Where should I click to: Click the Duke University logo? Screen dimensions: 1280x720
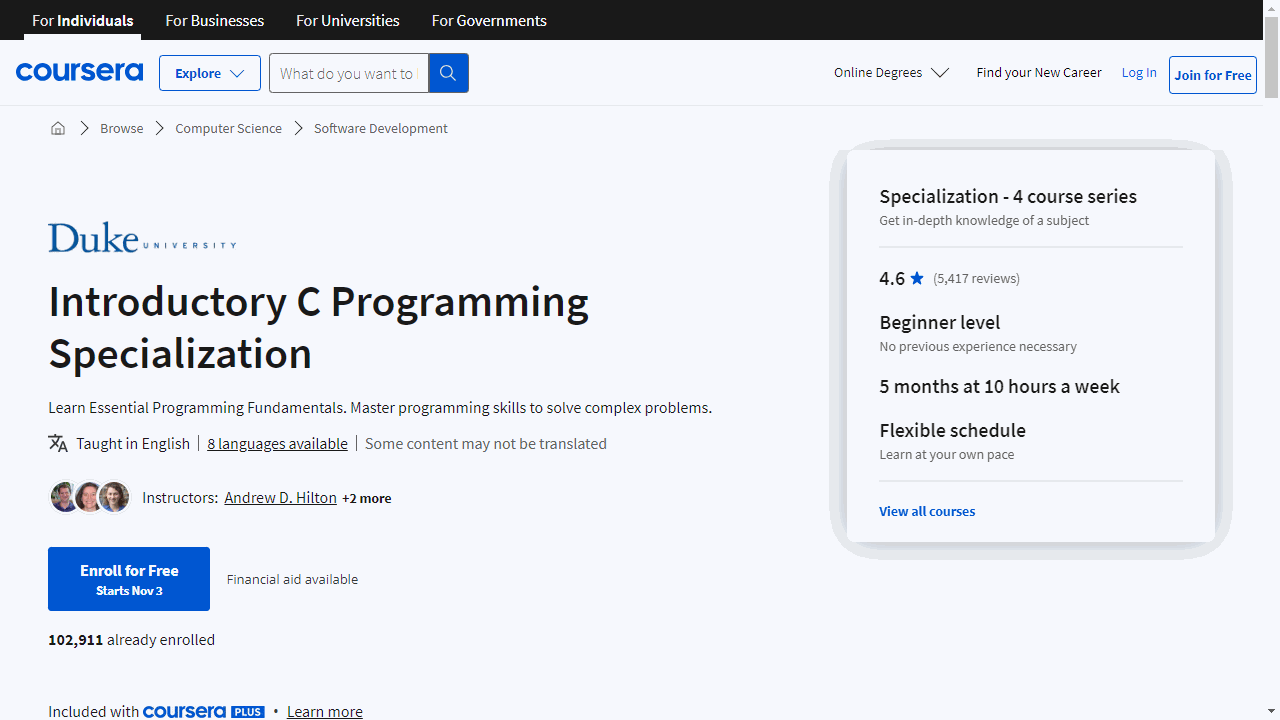142,238
